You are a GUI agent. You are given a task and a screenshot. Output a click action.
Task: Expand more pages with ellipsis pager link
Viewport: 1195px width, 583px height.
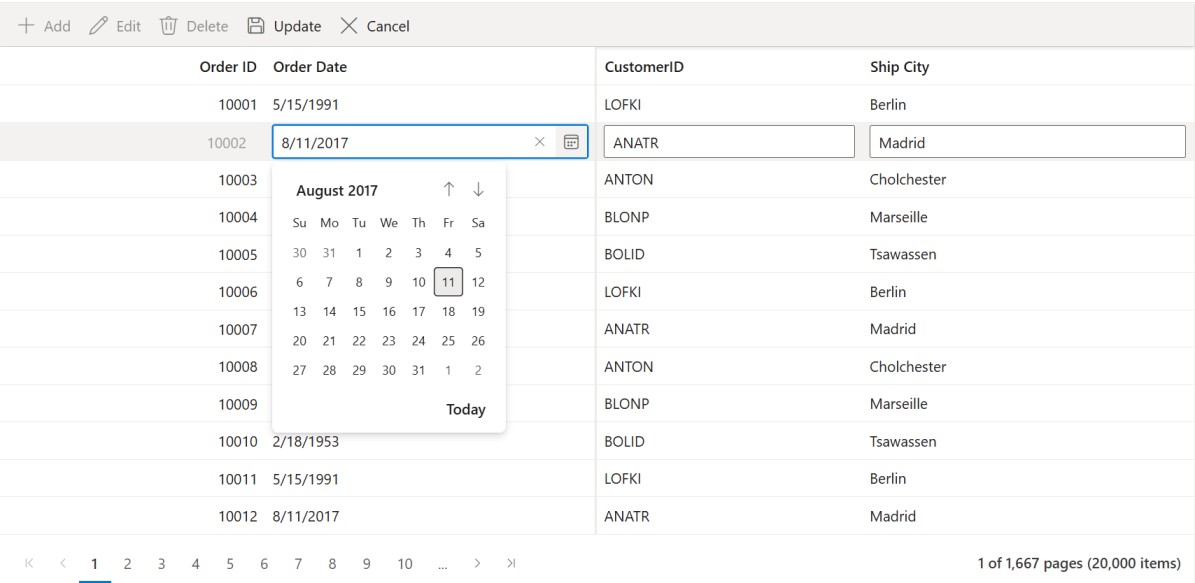442,564
